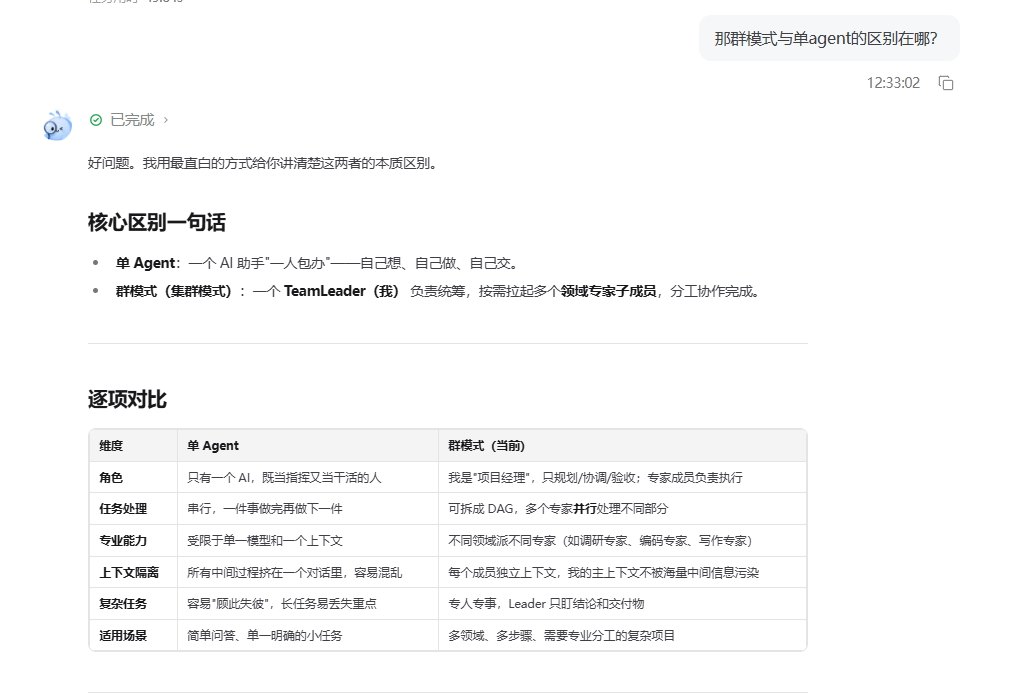Viewport: 1017px width, 698px height.
Task: Click the 角色 row label
Action: pos(111,477)
